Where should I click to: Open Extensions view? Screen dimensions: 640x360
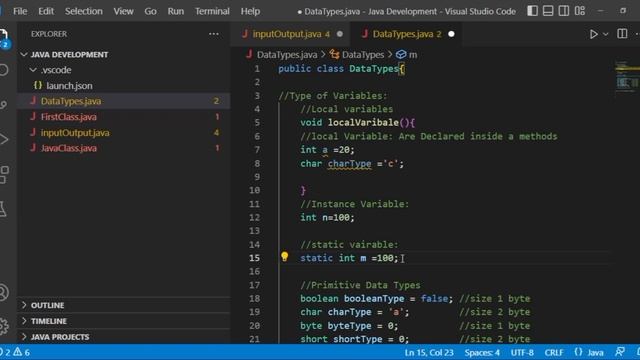point(4,175)
